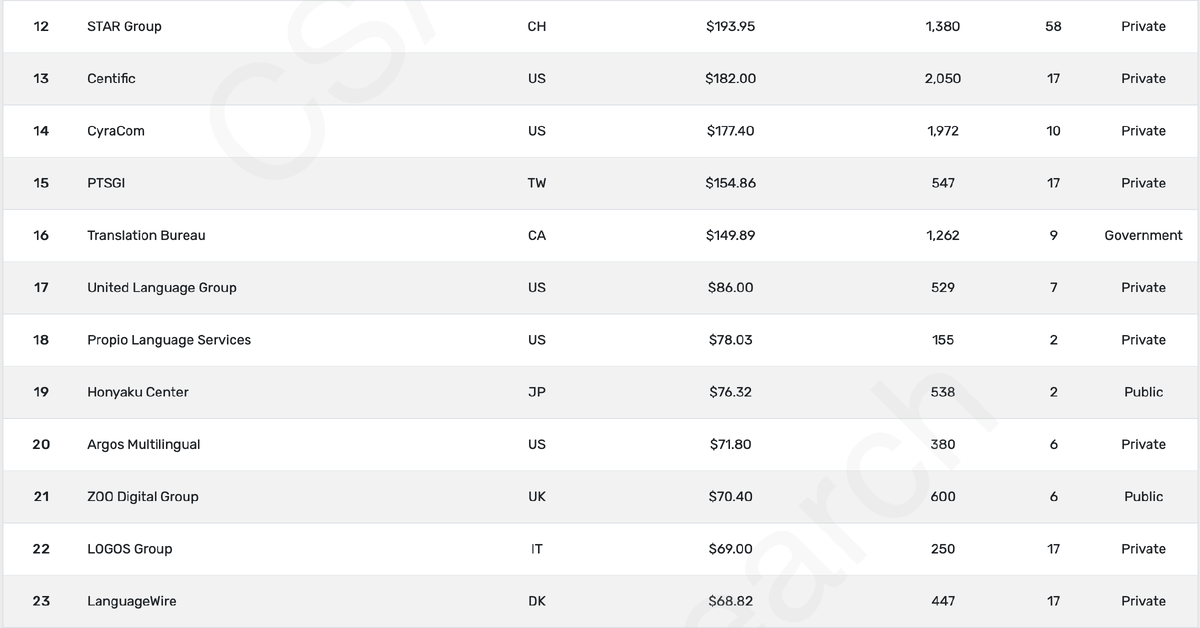
Task: Select the Government status cell
Action: pos(1143,235)
